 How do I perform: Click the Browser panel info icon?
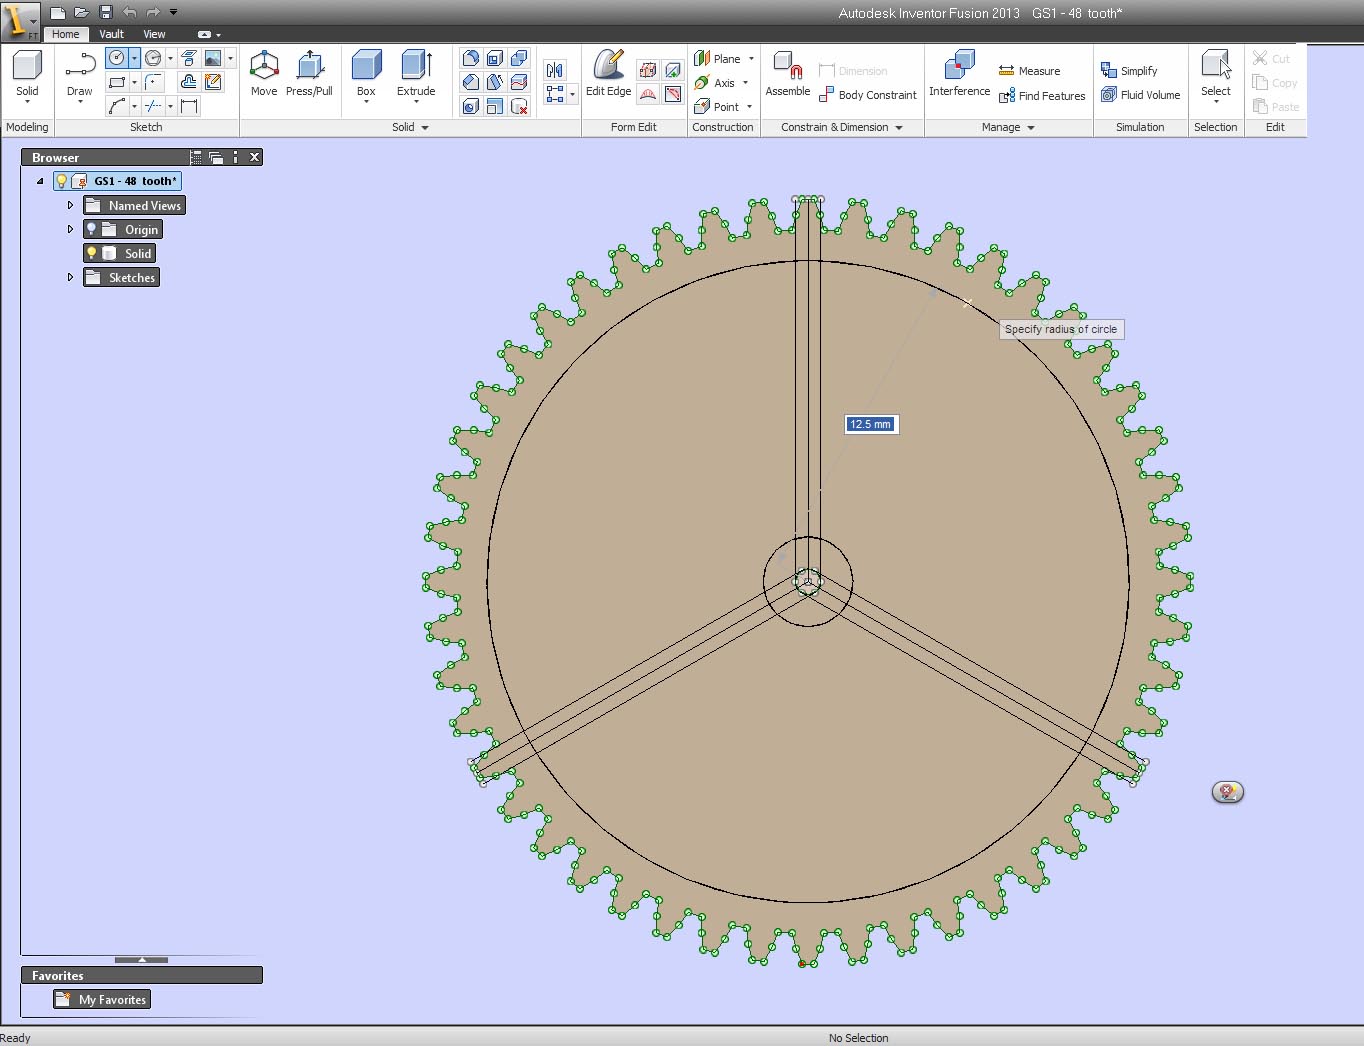(x=235, y=157)
